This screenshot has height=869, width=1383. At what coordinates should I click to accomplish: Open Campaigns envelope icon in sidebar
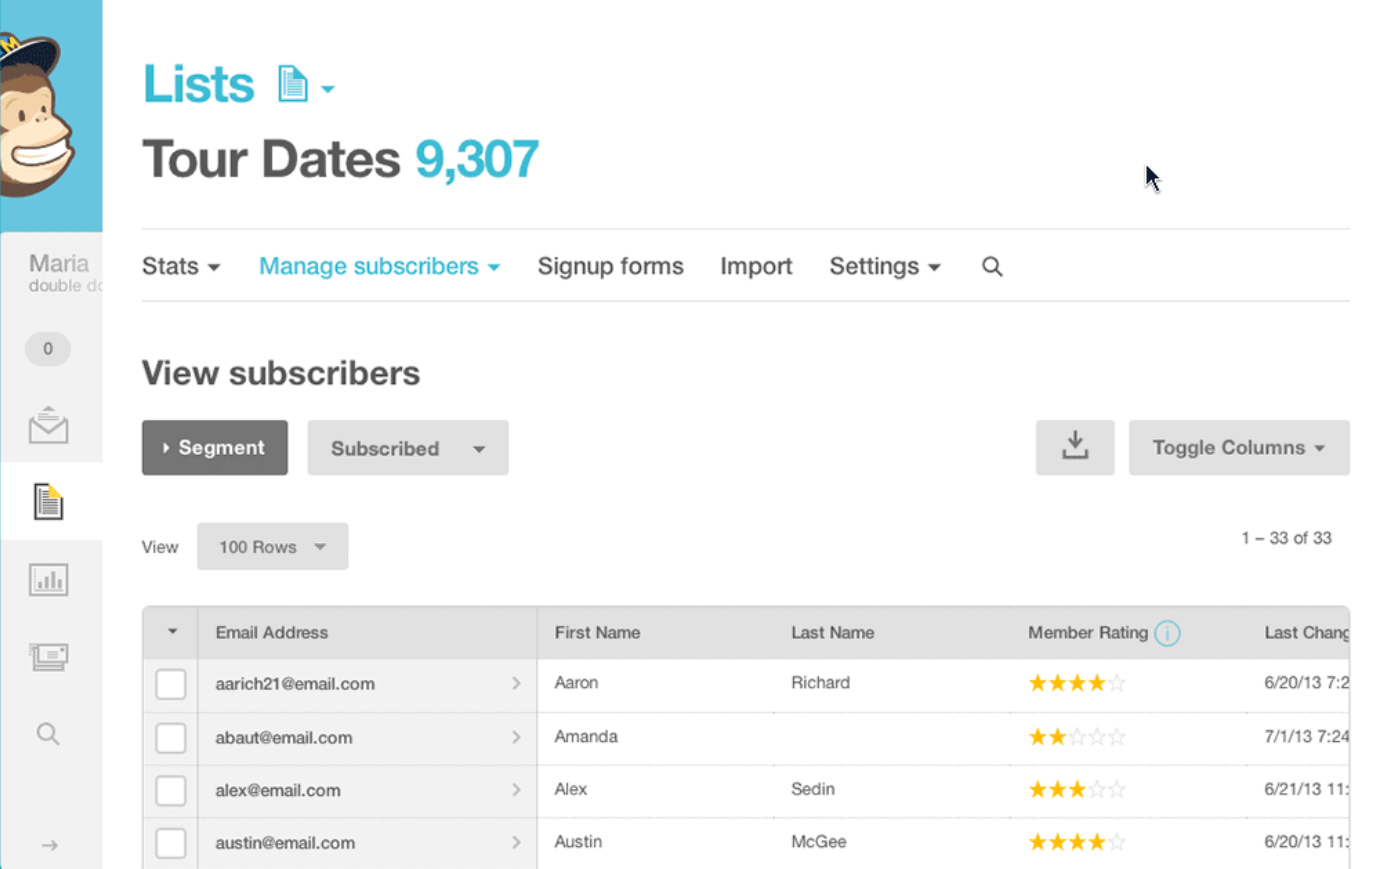48,426
